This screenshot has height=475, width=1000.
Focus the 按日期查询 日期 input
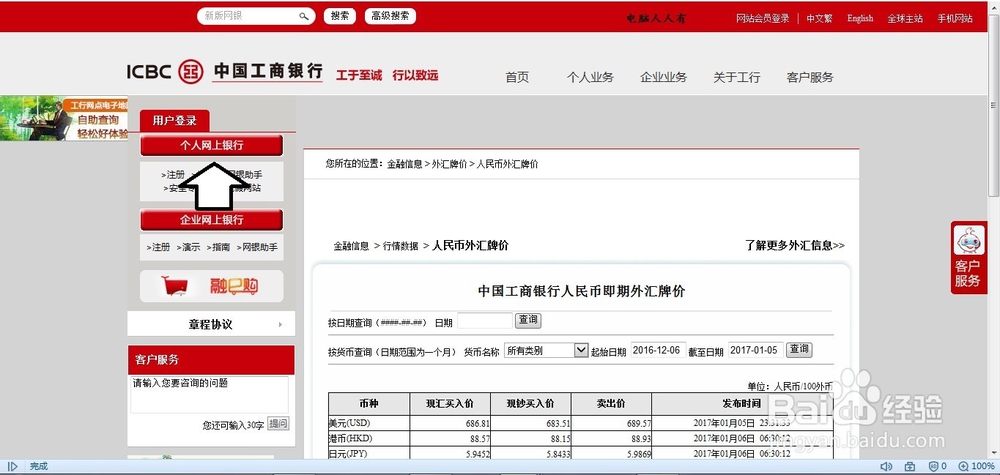[485, 321]
